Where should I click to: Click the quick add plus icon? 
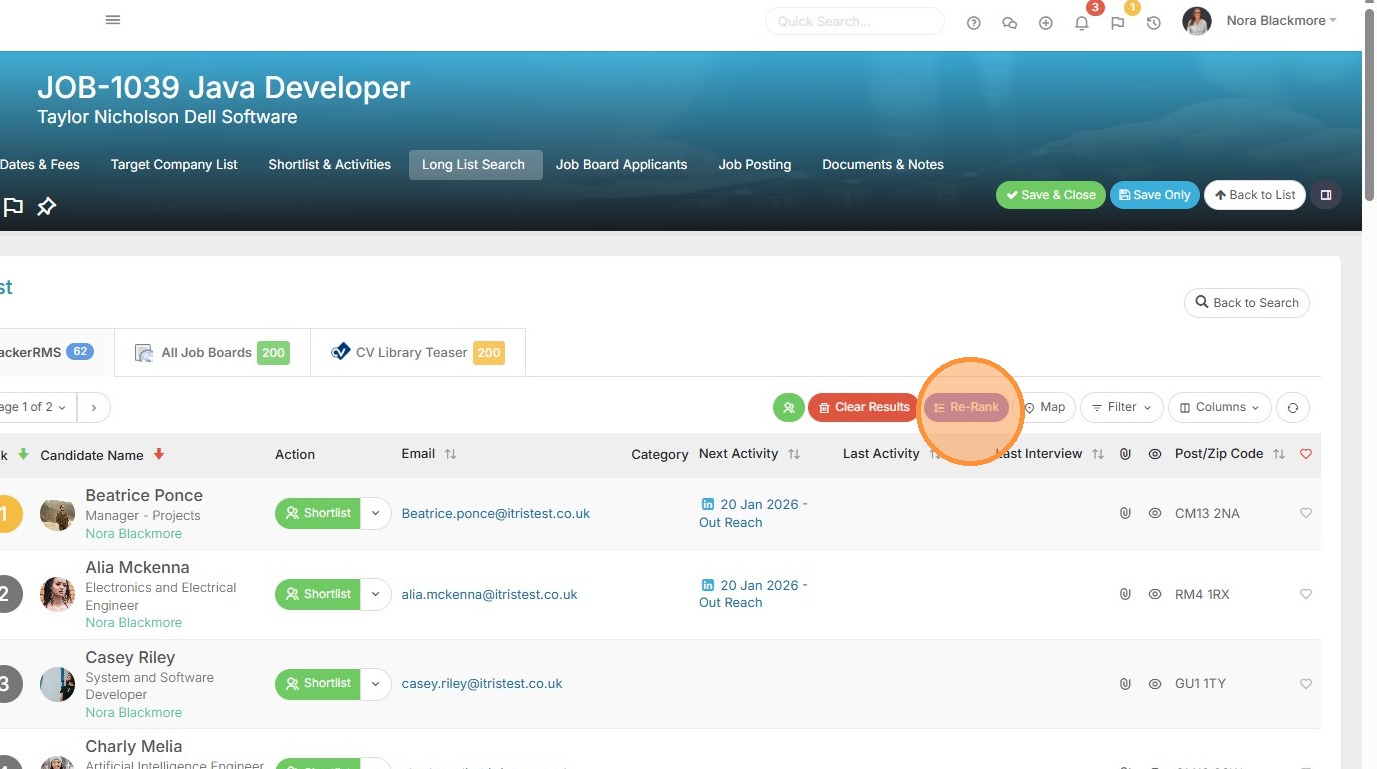click(1046, 23)
